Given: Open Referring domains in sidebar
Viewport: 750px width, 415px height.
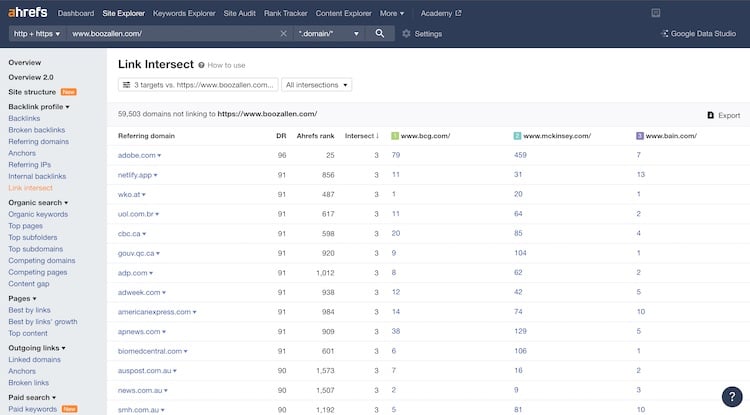Looking at the screenshot, I should pos(38,142).
